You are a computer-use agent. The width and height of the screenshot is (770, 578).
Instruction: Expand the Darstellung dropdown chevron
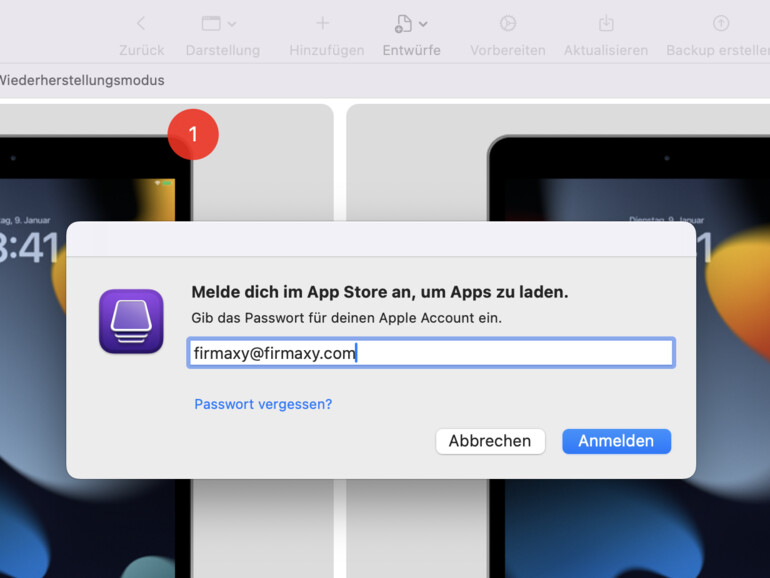point(232,24)
